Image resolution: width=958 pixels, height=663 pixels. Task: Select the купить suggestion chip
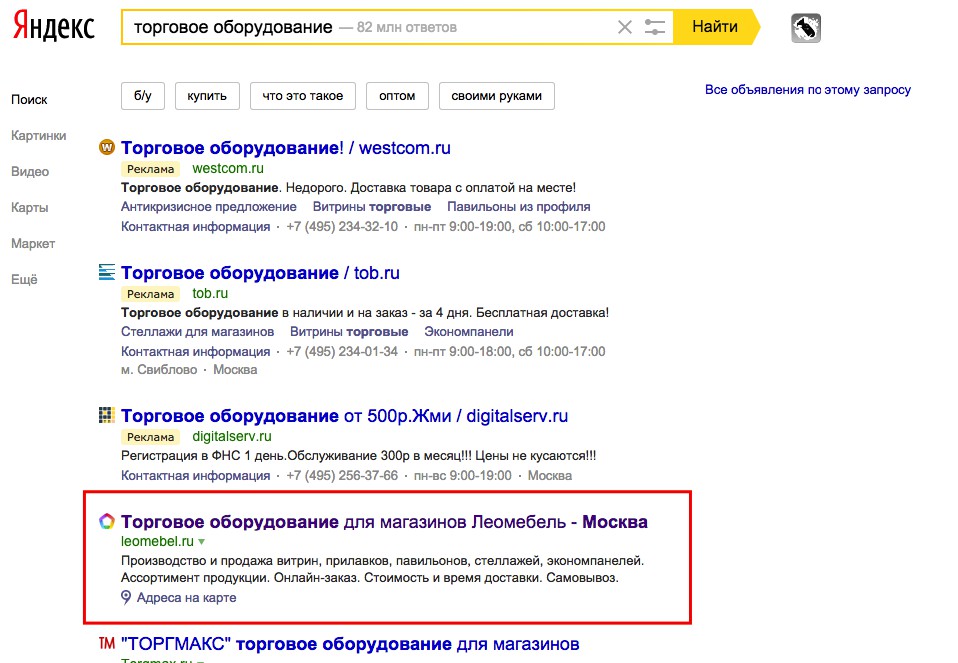coord(207,96)
